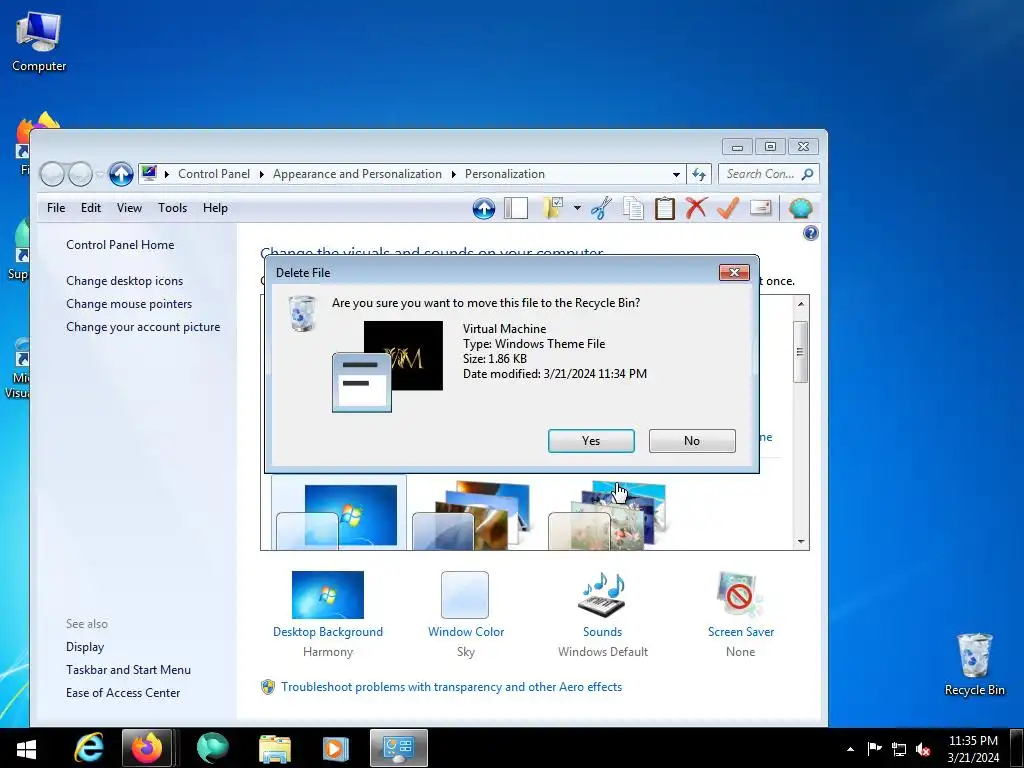Open Desktop Background Harmony settings

328,614
